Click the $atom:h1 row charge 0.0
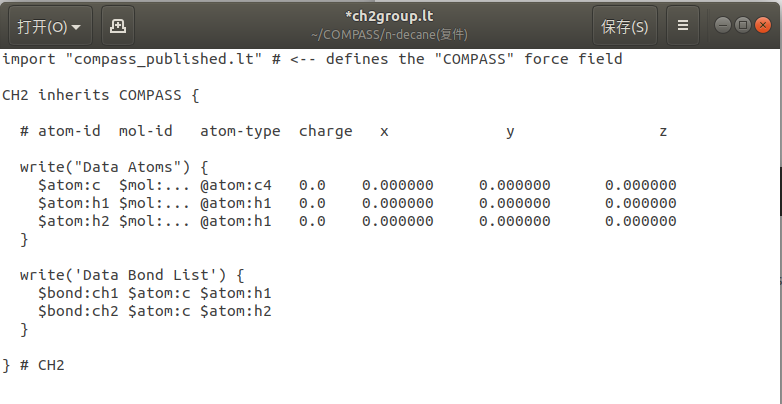Image resolution: width=782 pixels, height=404 pixels. coord(312,203)
